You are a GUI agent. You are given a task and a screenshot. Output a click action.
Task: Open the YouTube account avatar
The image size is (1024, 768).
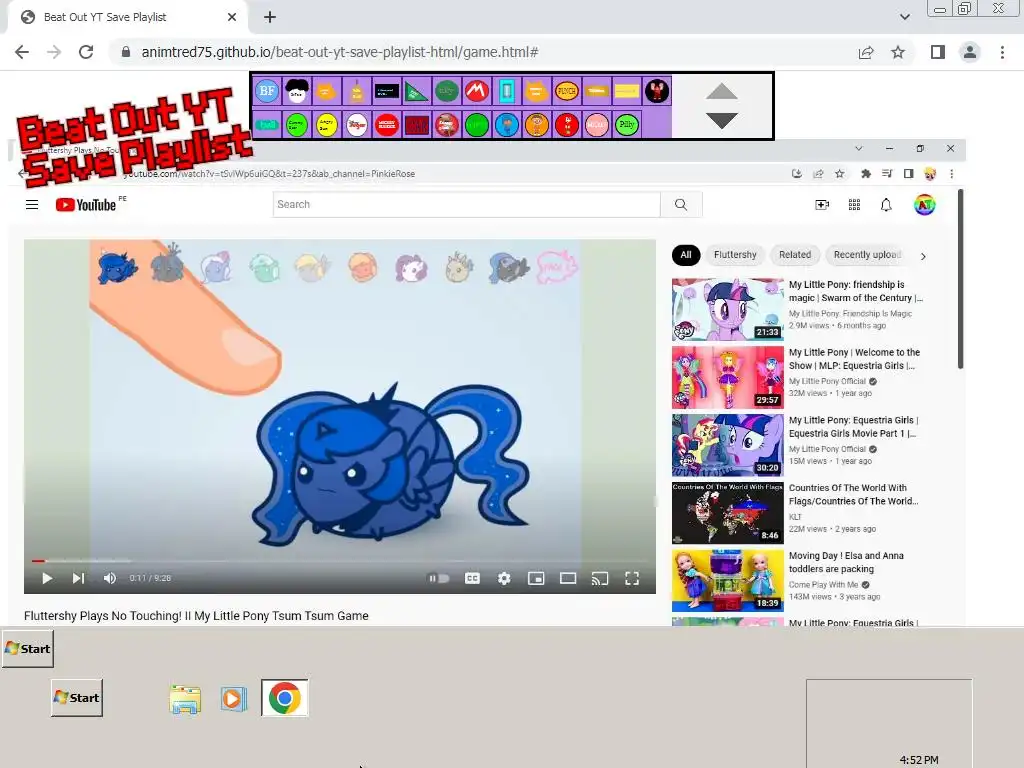tap(924, 205)
